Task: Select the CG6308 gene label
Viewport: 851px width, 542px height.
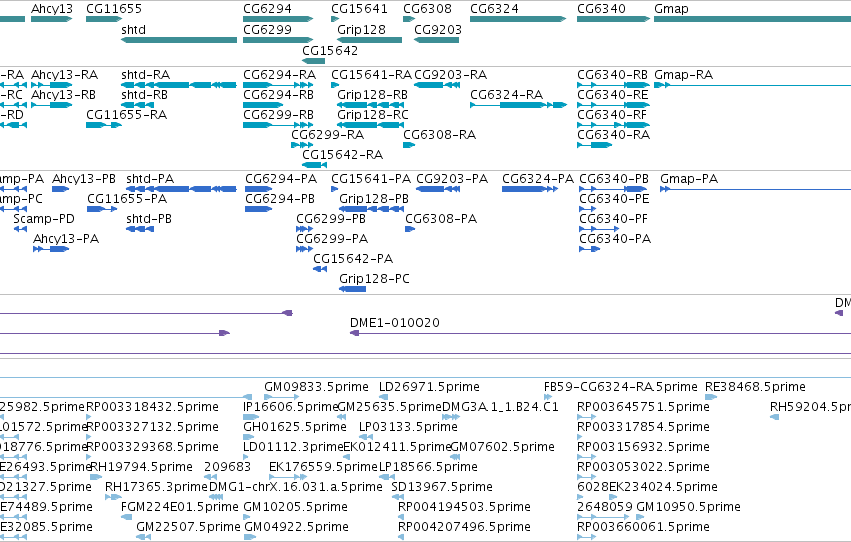Action: 427,9
